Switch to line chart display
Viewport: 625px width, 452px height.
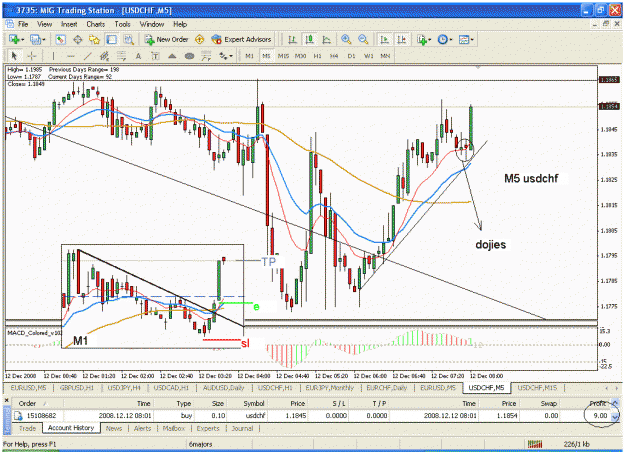(326, 39)
